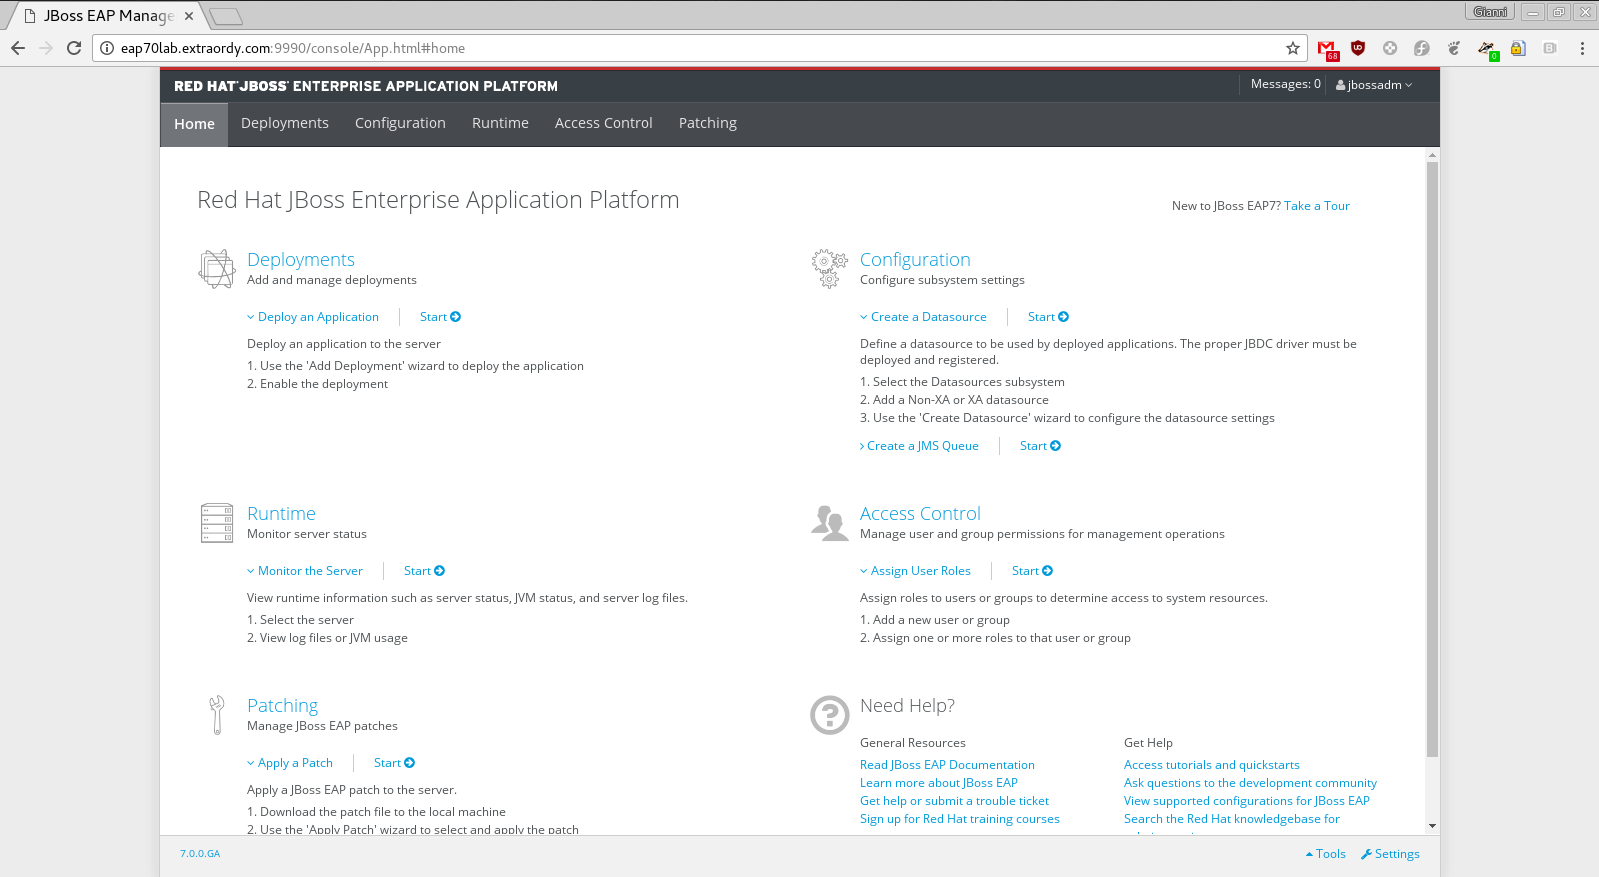This screenshot has height=877, width=1599.
Task: Start the Monitor the Server task
Action: (x=424, y=571)
